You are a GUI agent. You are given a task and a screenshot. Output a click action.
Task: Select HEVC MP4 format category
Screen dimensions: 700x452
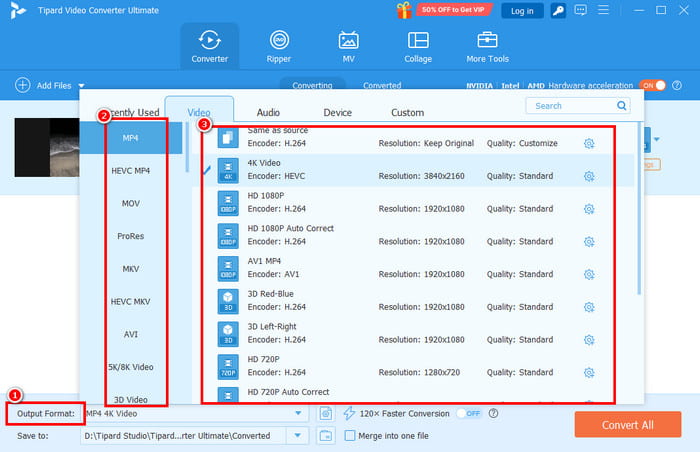coord(131,171)
